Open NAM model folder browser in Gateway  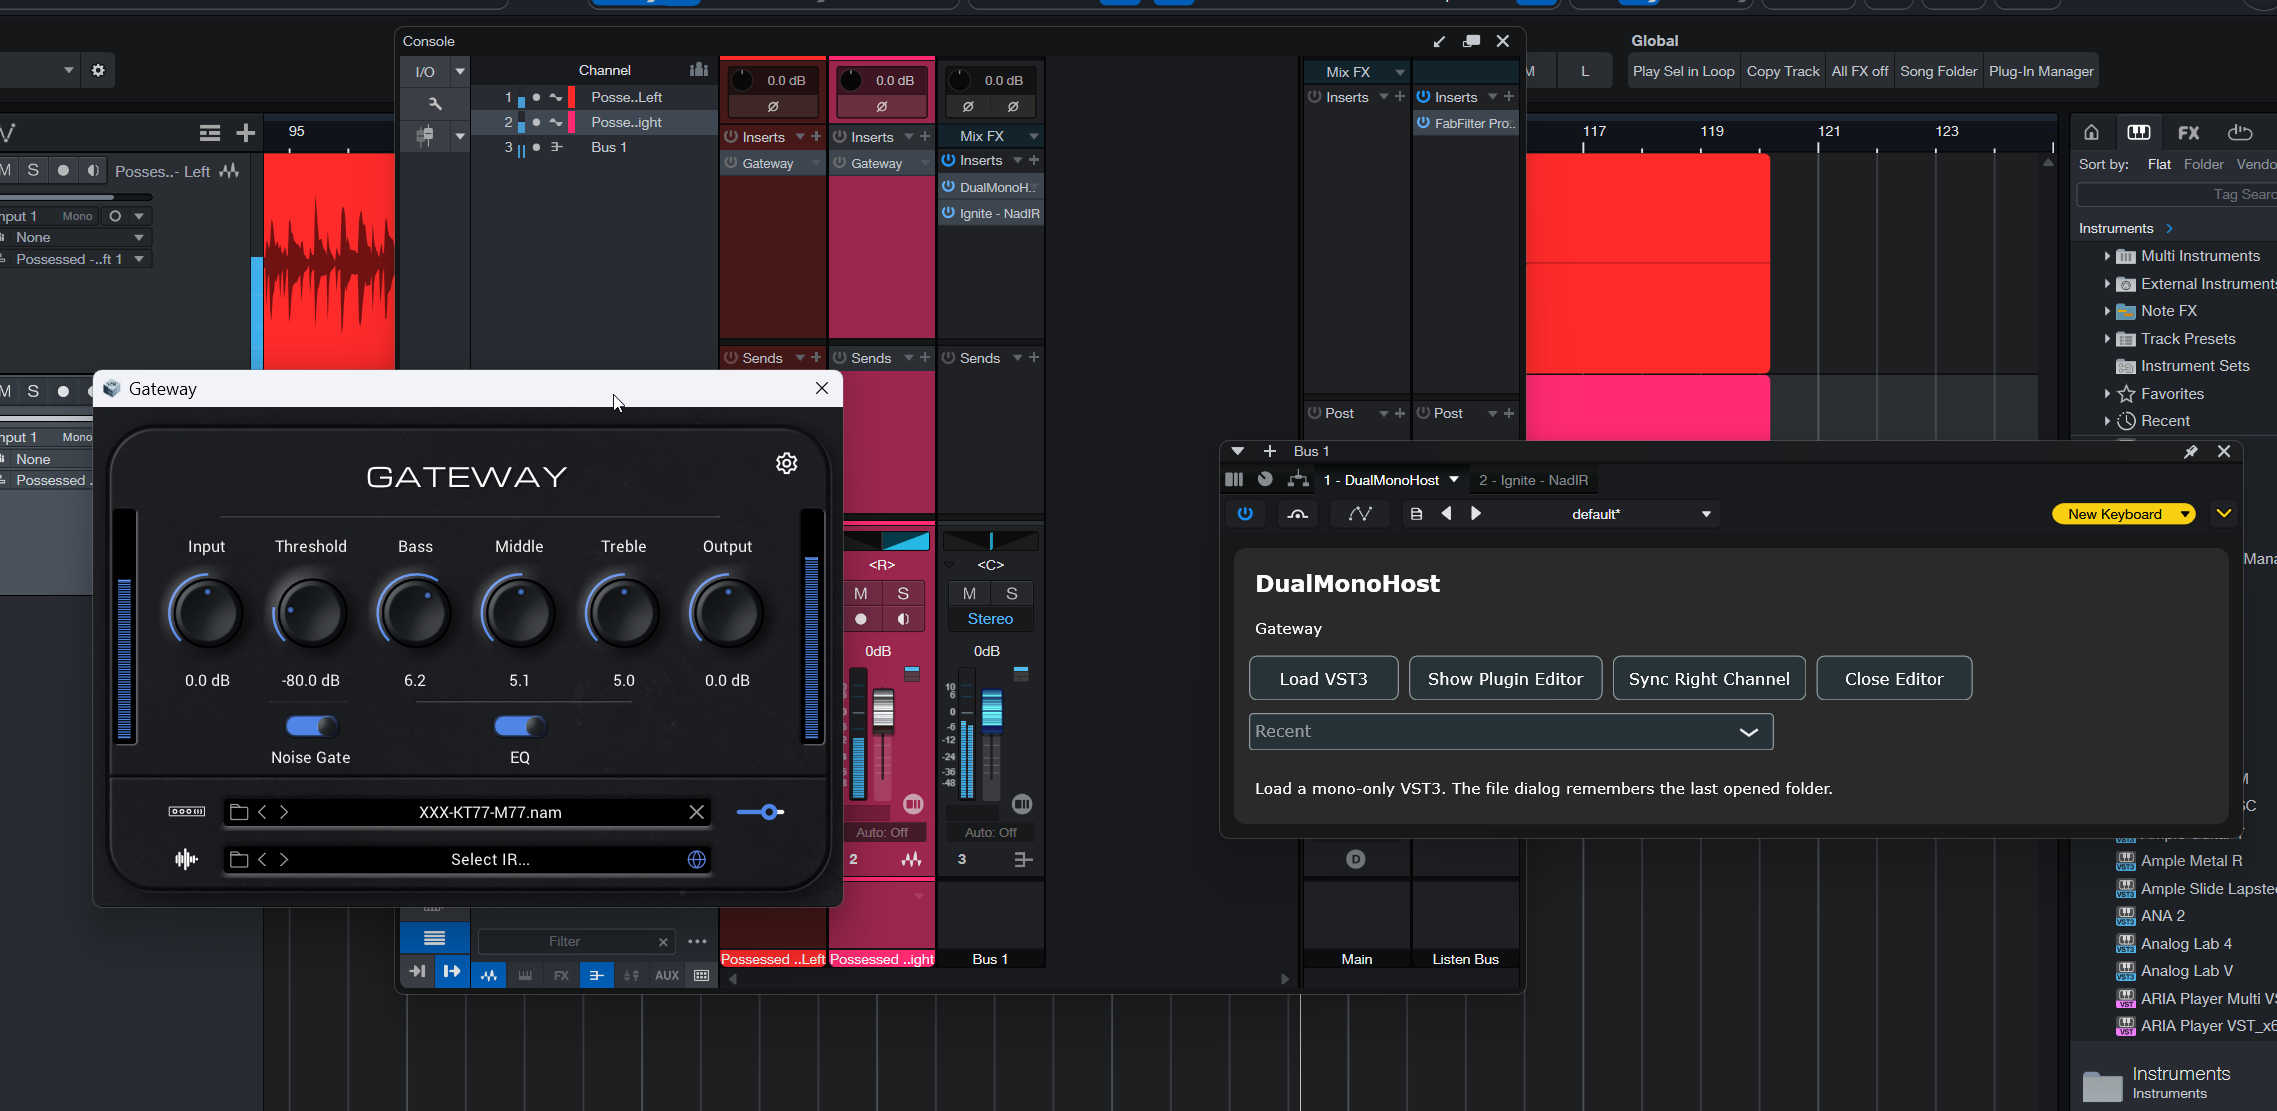point(239,812)
